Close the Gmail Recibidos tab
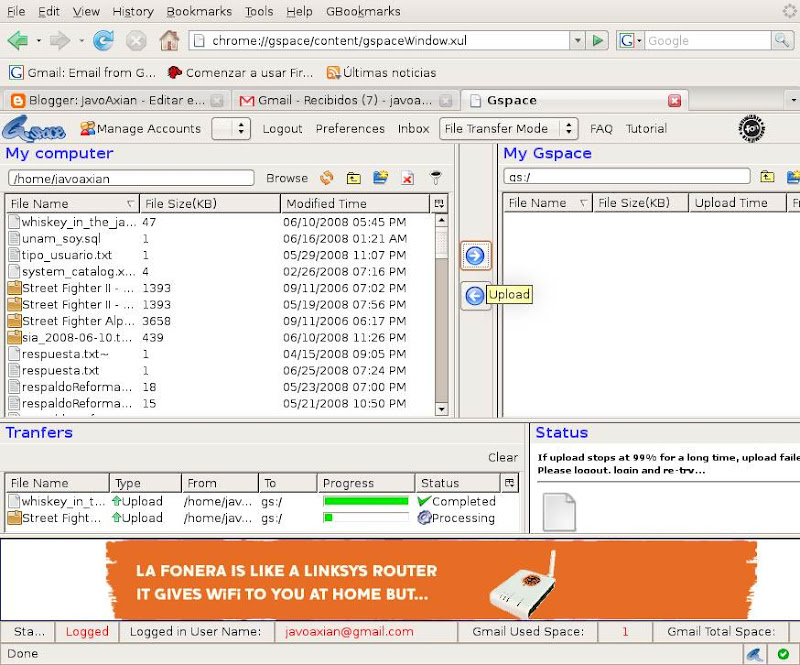Image resolution: width=800 pixels, height=665 pixels. [445, 101]
